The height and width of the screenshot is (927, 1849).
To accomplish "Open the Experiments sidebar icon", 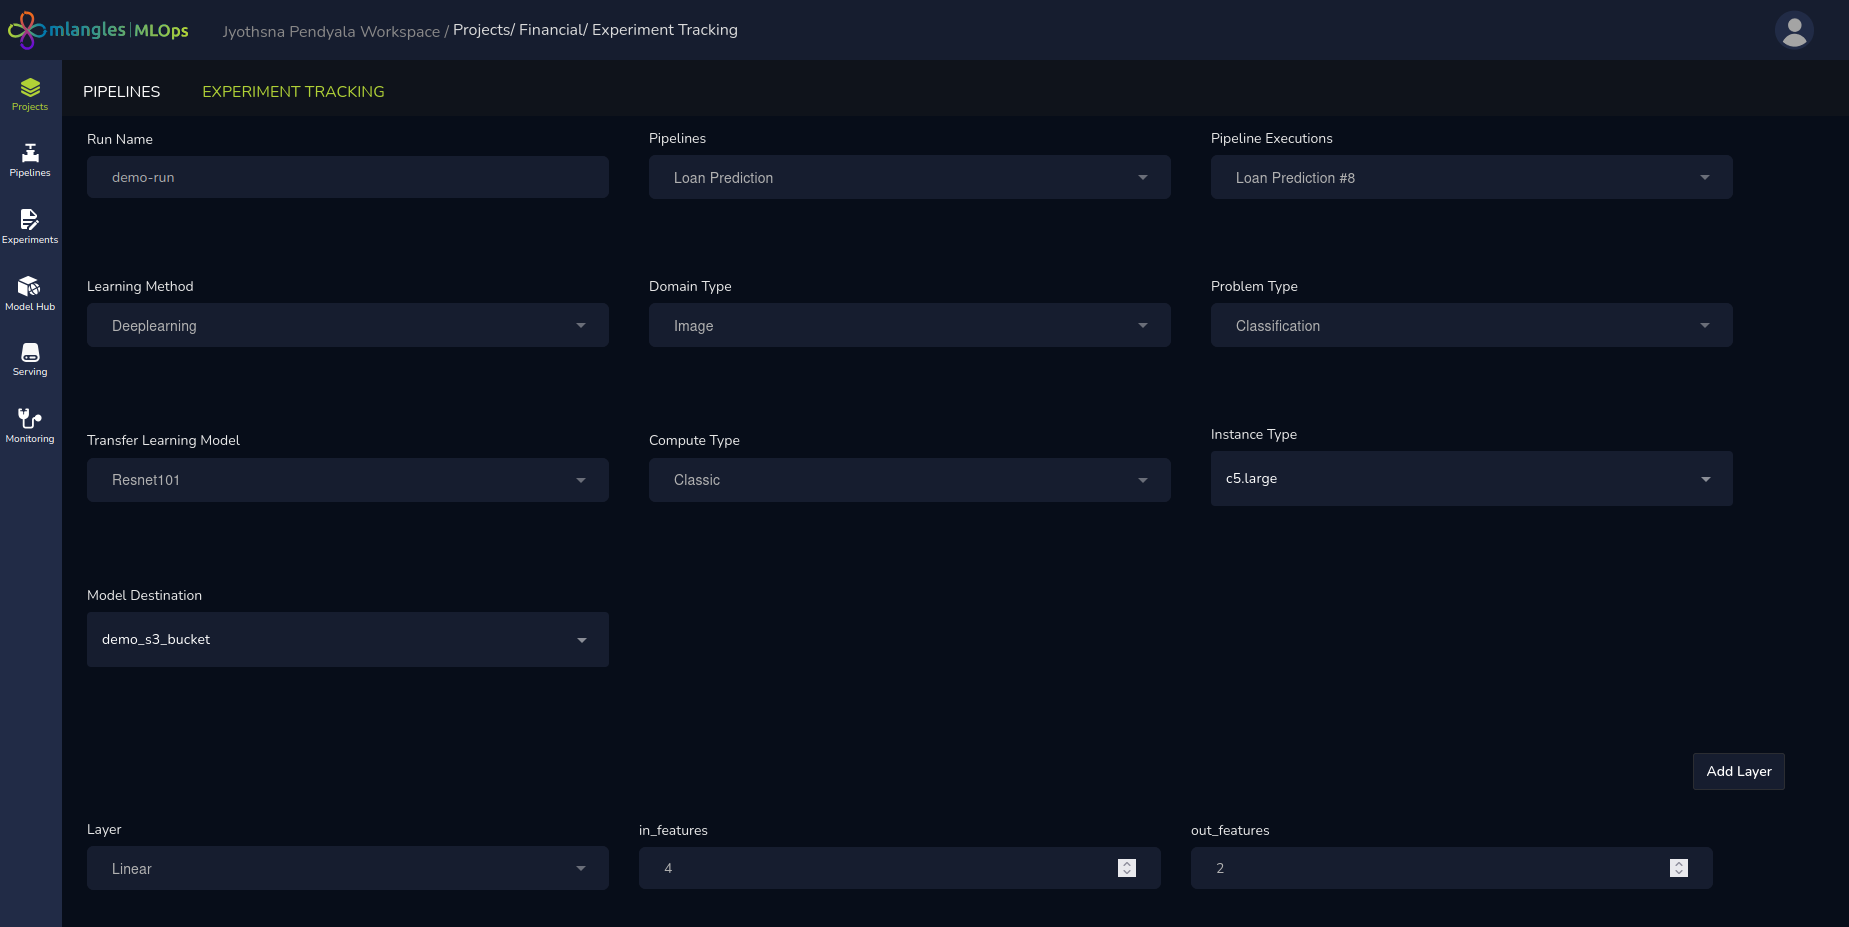I will (x=30, y=226).
